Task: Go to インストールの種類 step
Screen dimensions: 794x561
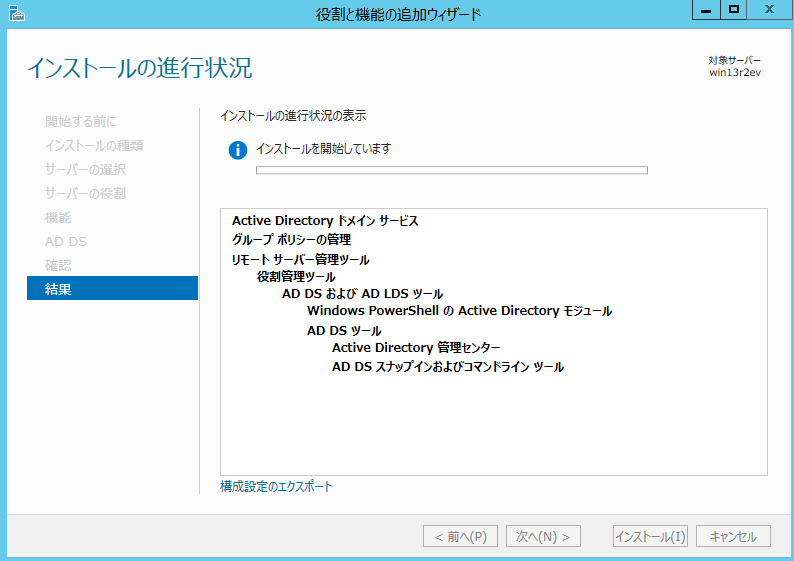Action: tap(94, 146)
